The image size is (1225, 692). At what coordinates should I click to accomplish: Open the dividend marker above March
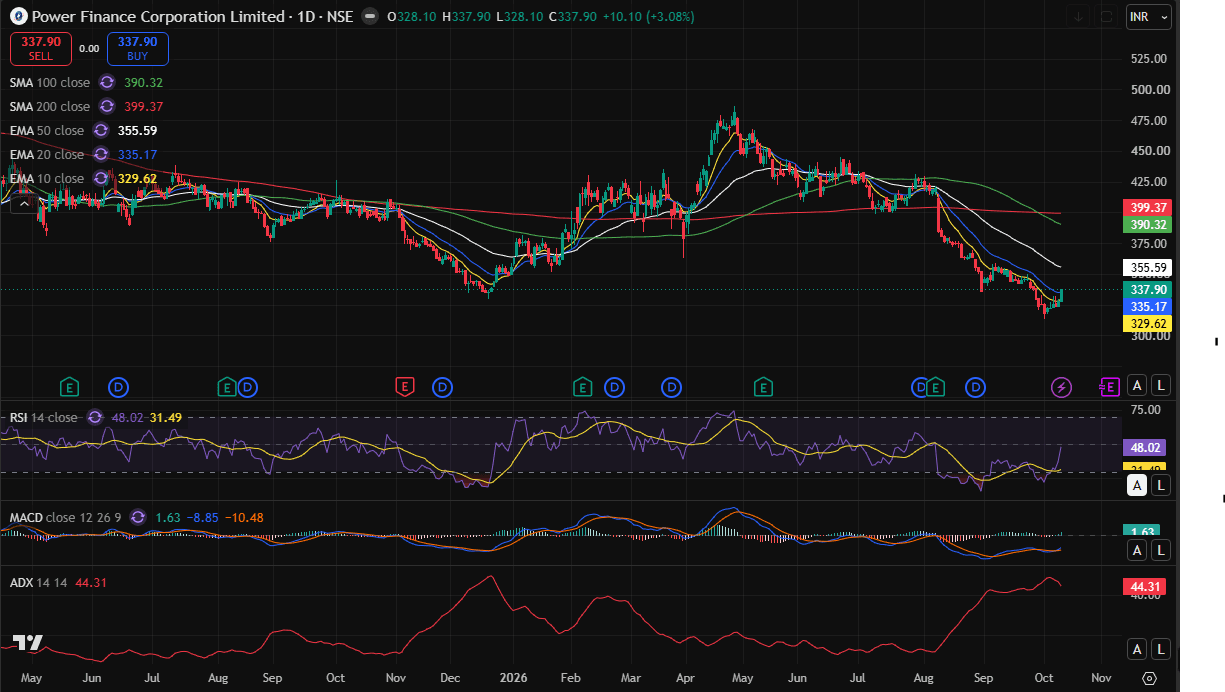614,386
